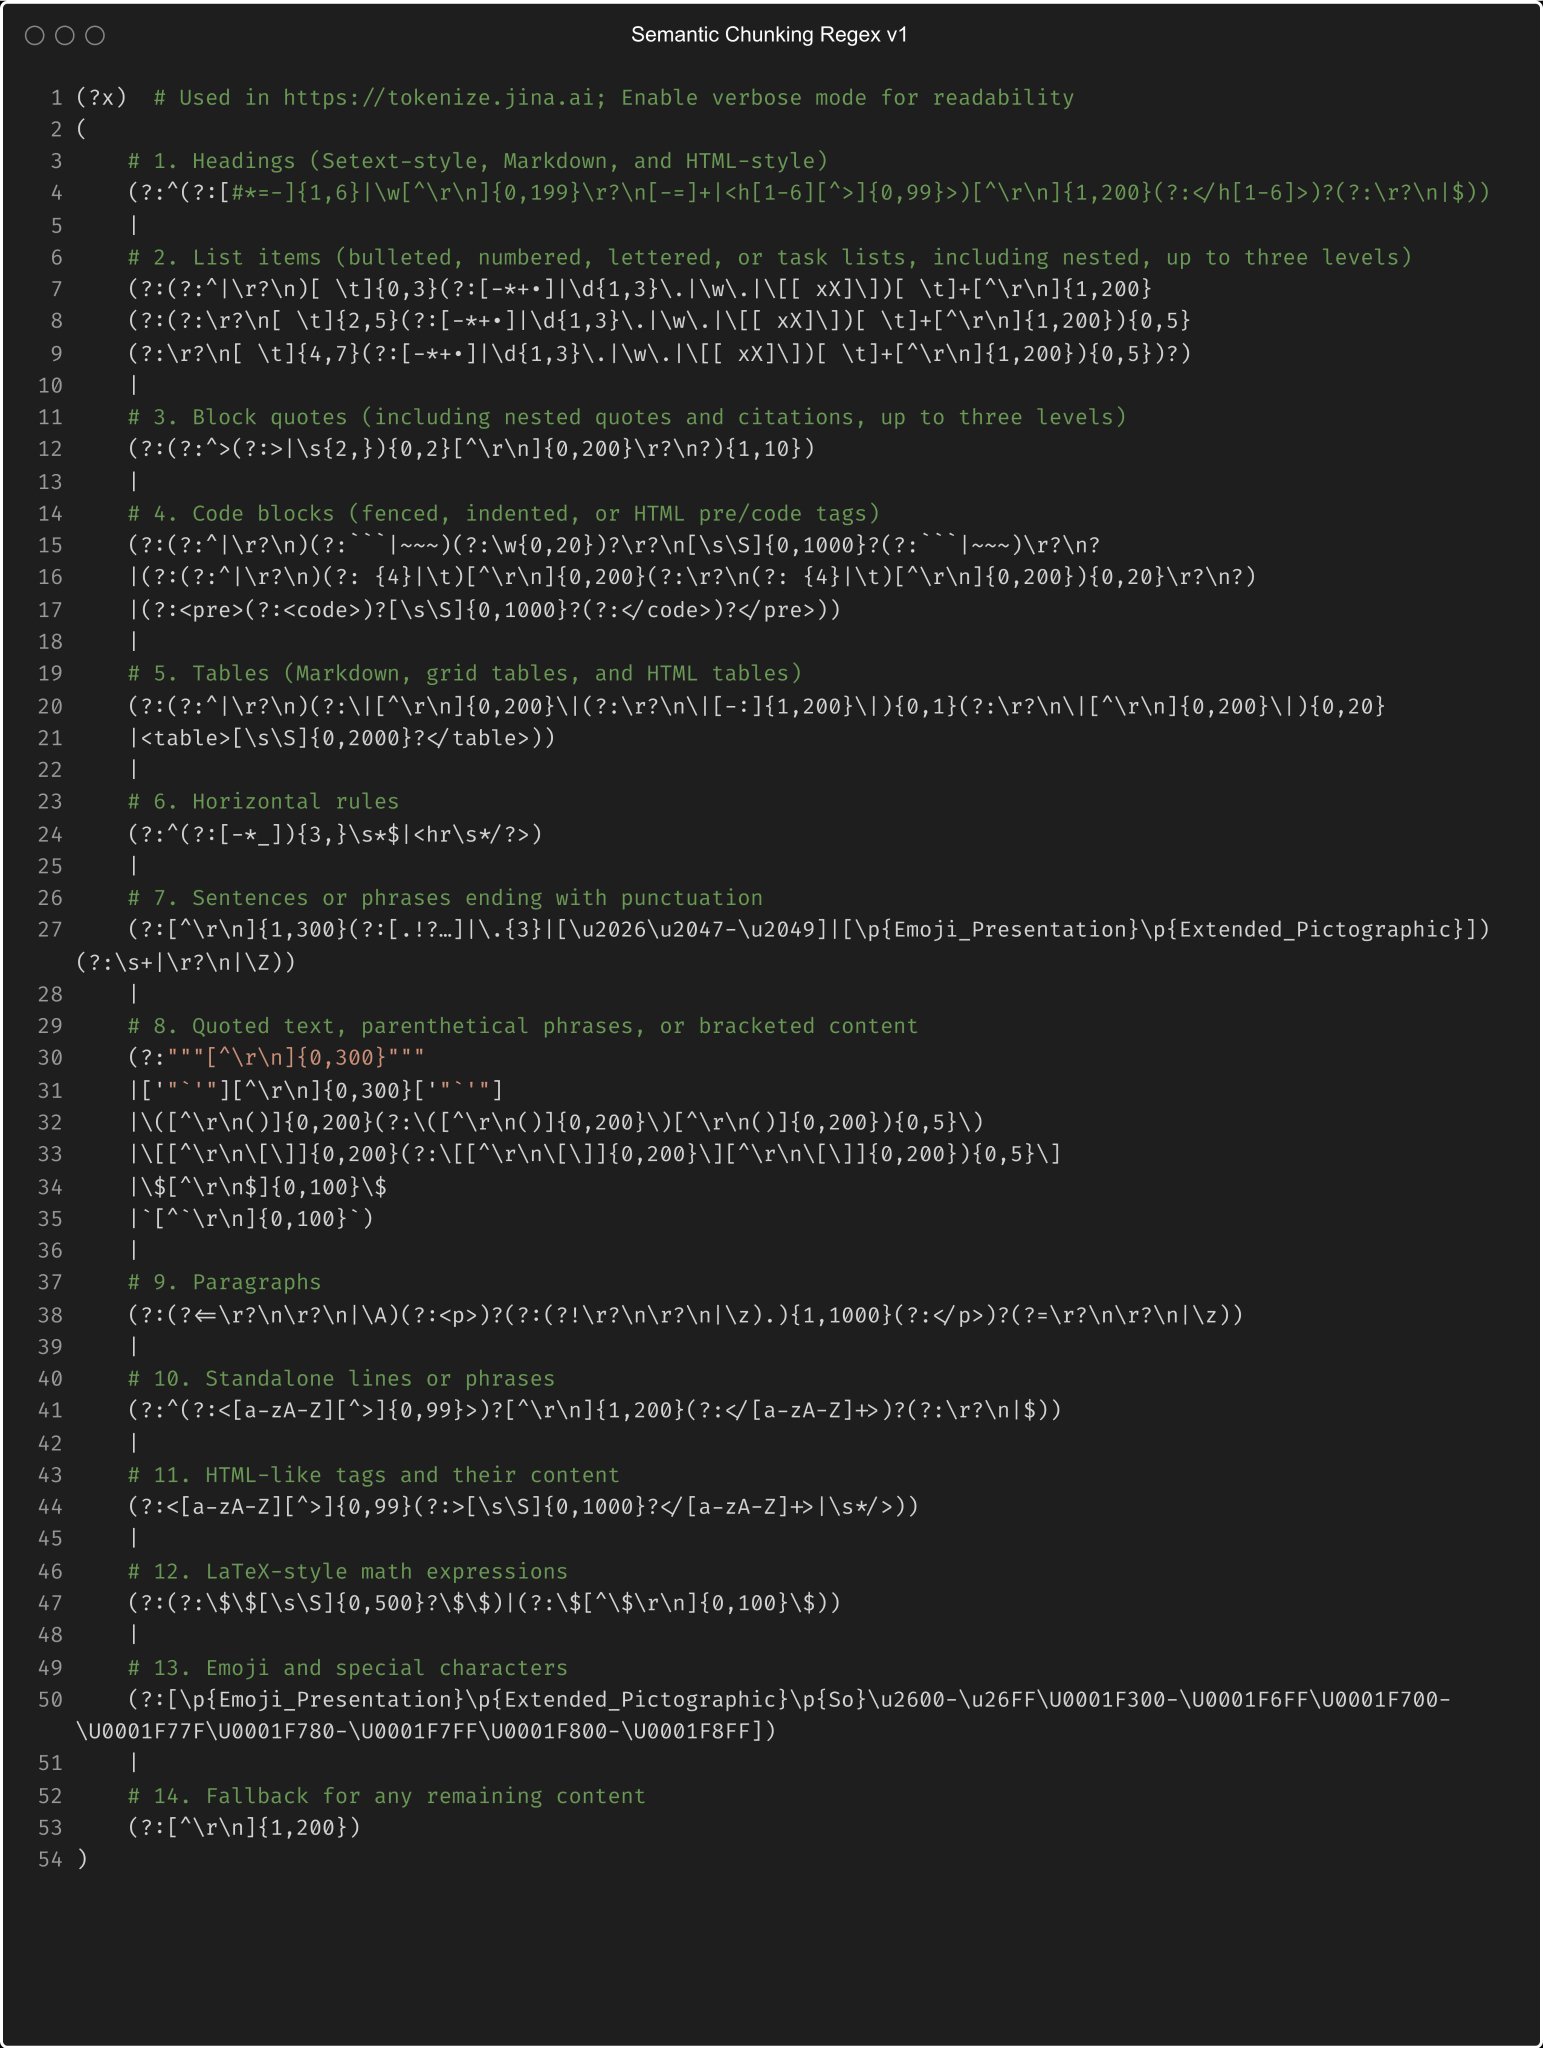Select the '# 14. Fallback for any remaining content' comment
This screenshot has height=2048, width=1543.
[385, 1795]
